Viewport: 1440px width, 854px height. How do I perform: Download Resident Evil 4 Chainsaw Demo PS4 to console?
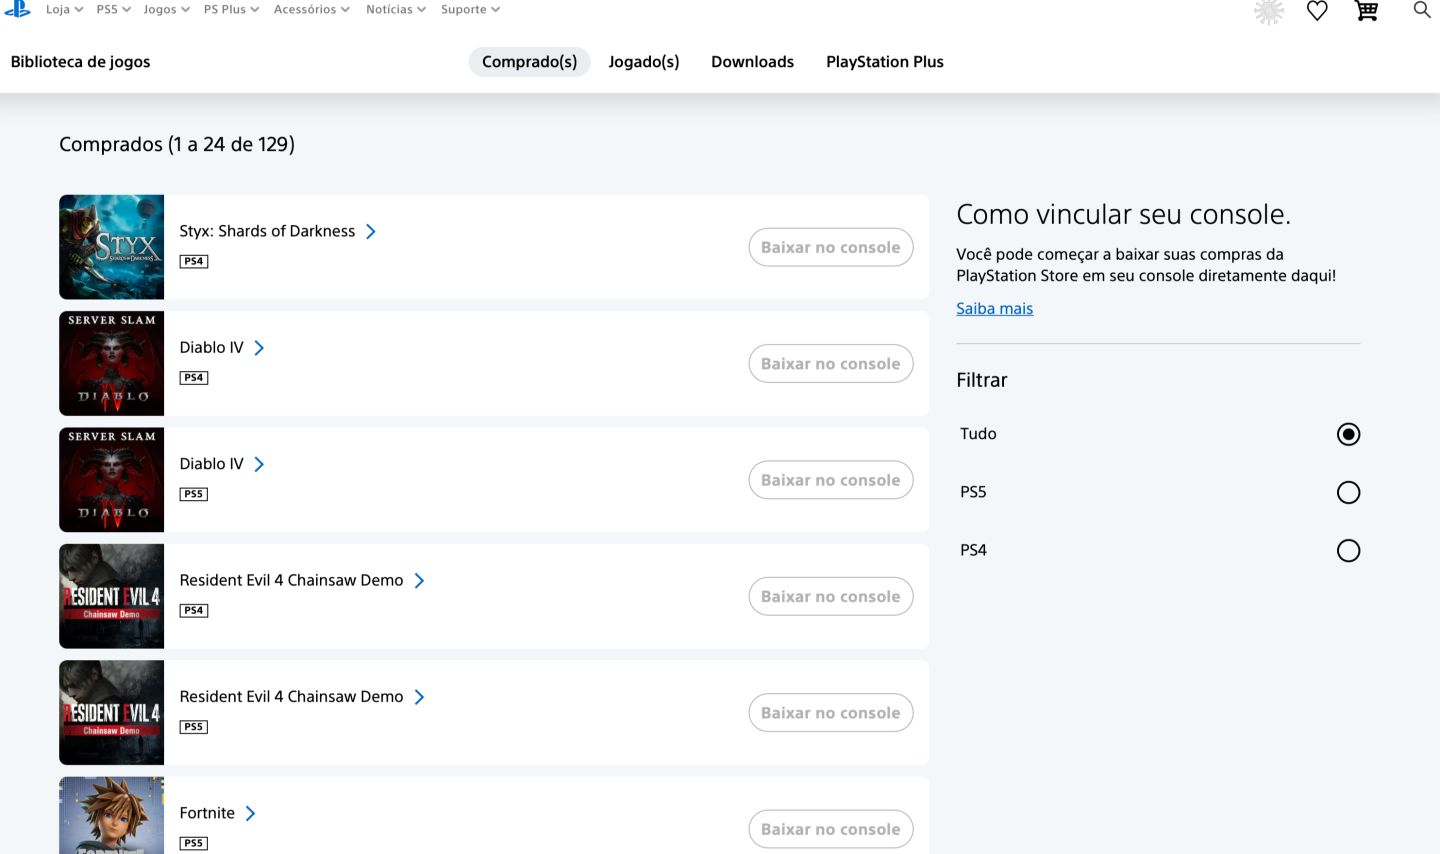pos(831,597)
